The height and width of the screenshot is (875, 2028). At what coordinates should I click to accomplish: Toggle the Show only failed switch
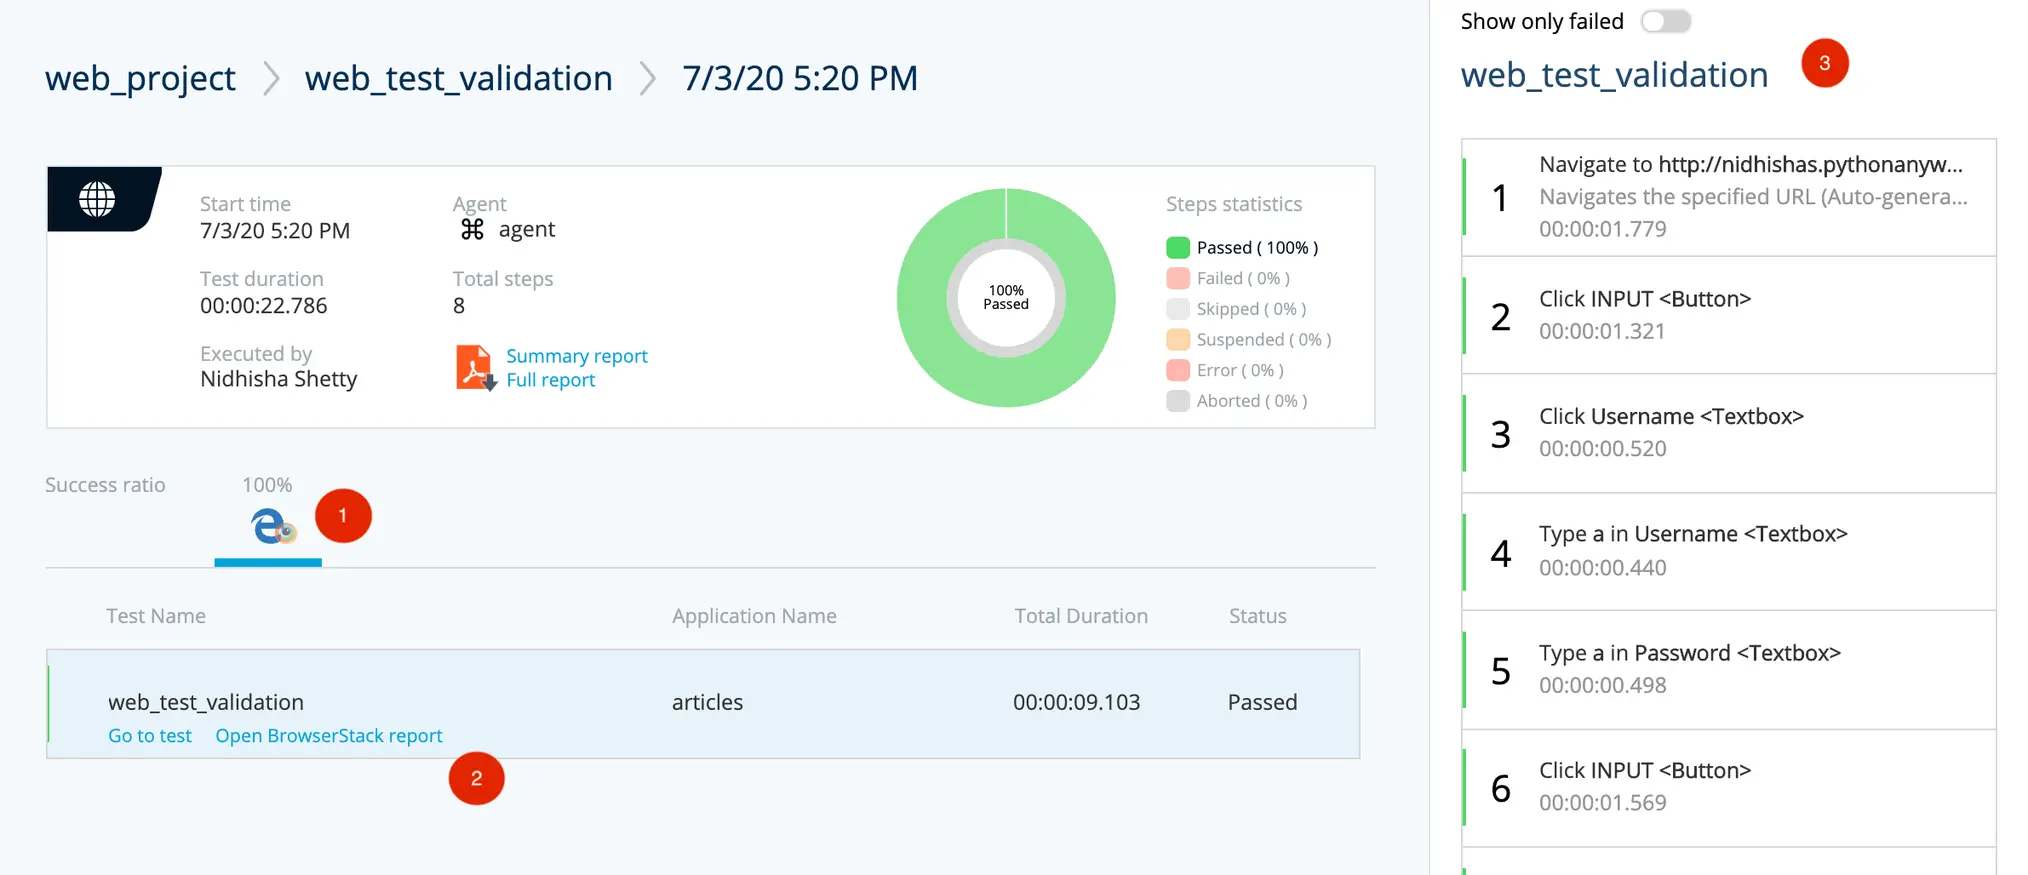point(1665,21)
